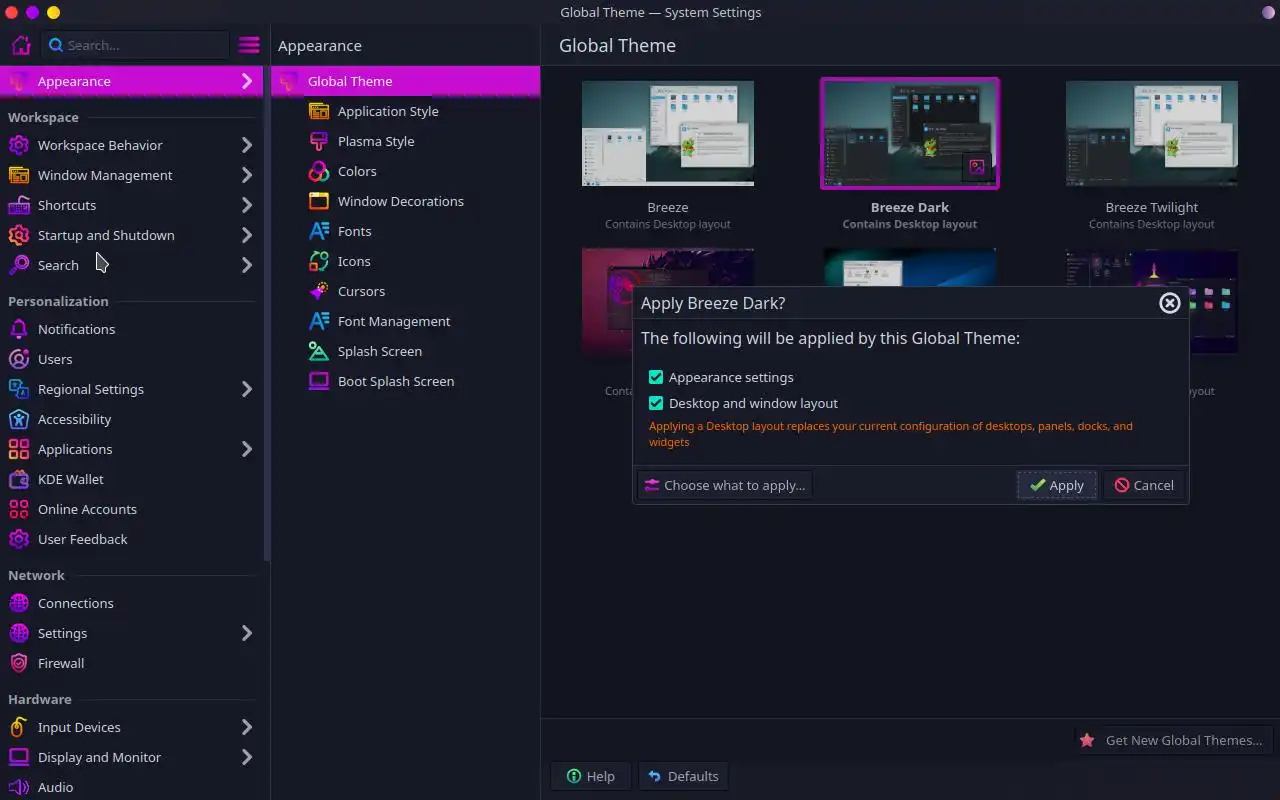Click the User Feedback icon

[x=19, y=539]
